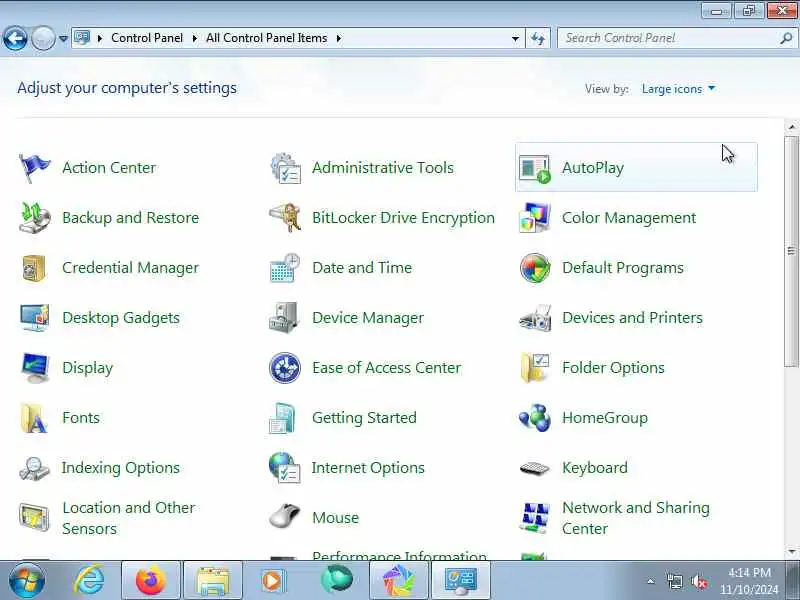The height and width of the screenshot is (600, 800).
Task: Click the Administrative Tools icon
Action: [285, 168]
